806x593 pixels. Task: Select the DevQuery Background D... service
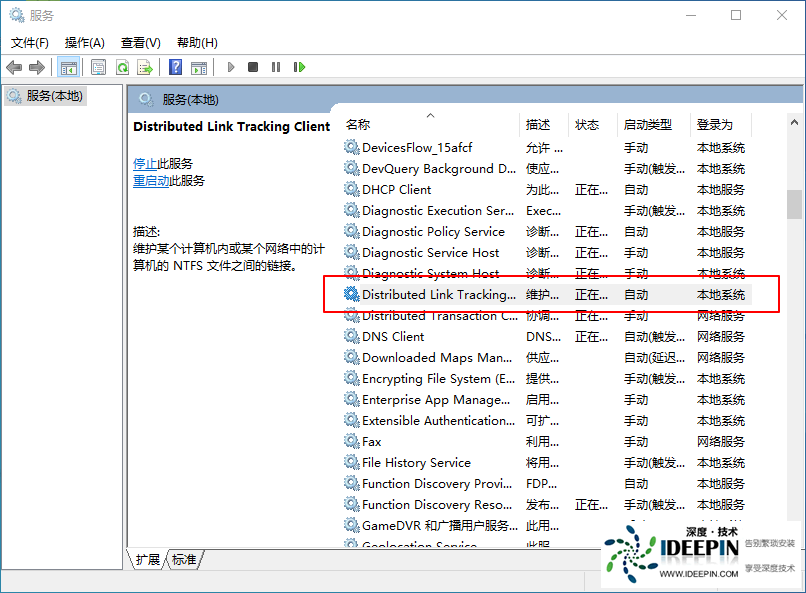click(x=547, y=169)
